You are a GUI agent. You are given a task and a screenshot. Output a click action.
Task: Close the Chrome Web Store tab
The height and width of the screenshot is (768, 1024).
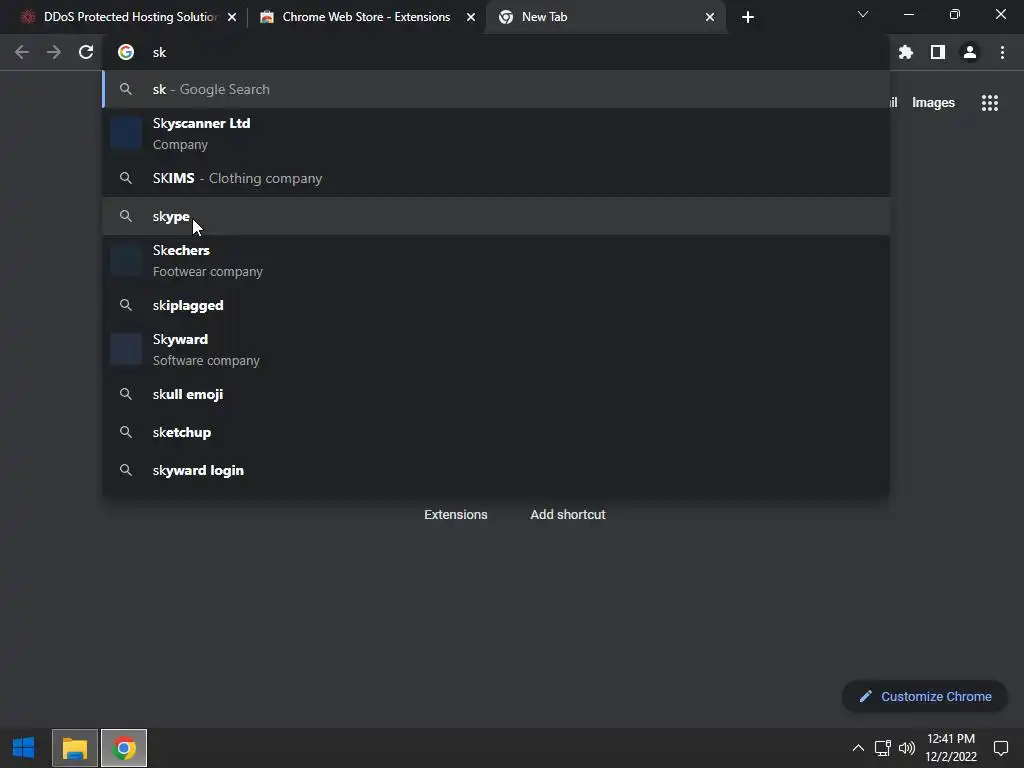click(471, 17)
